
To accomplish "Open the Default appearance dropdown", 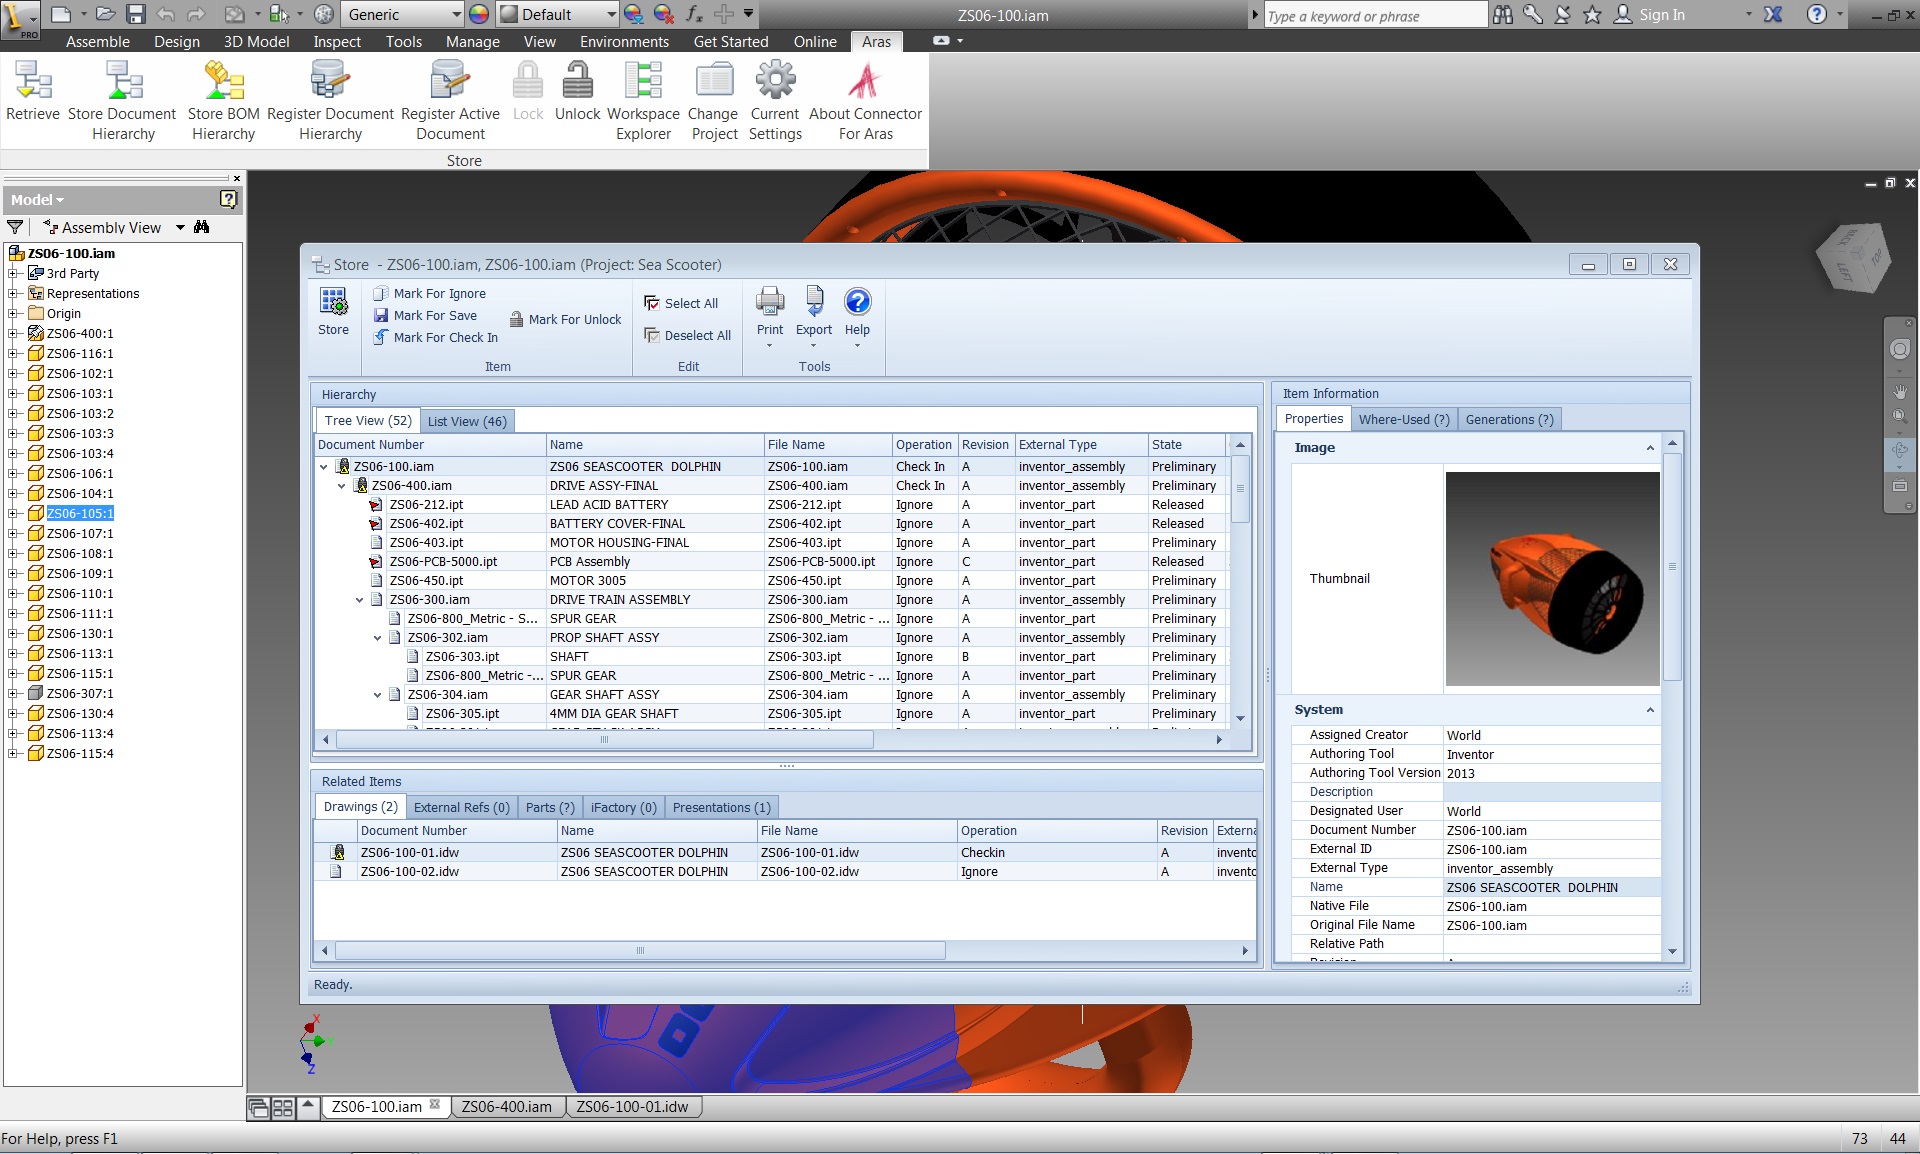I will tap(611, 14).
